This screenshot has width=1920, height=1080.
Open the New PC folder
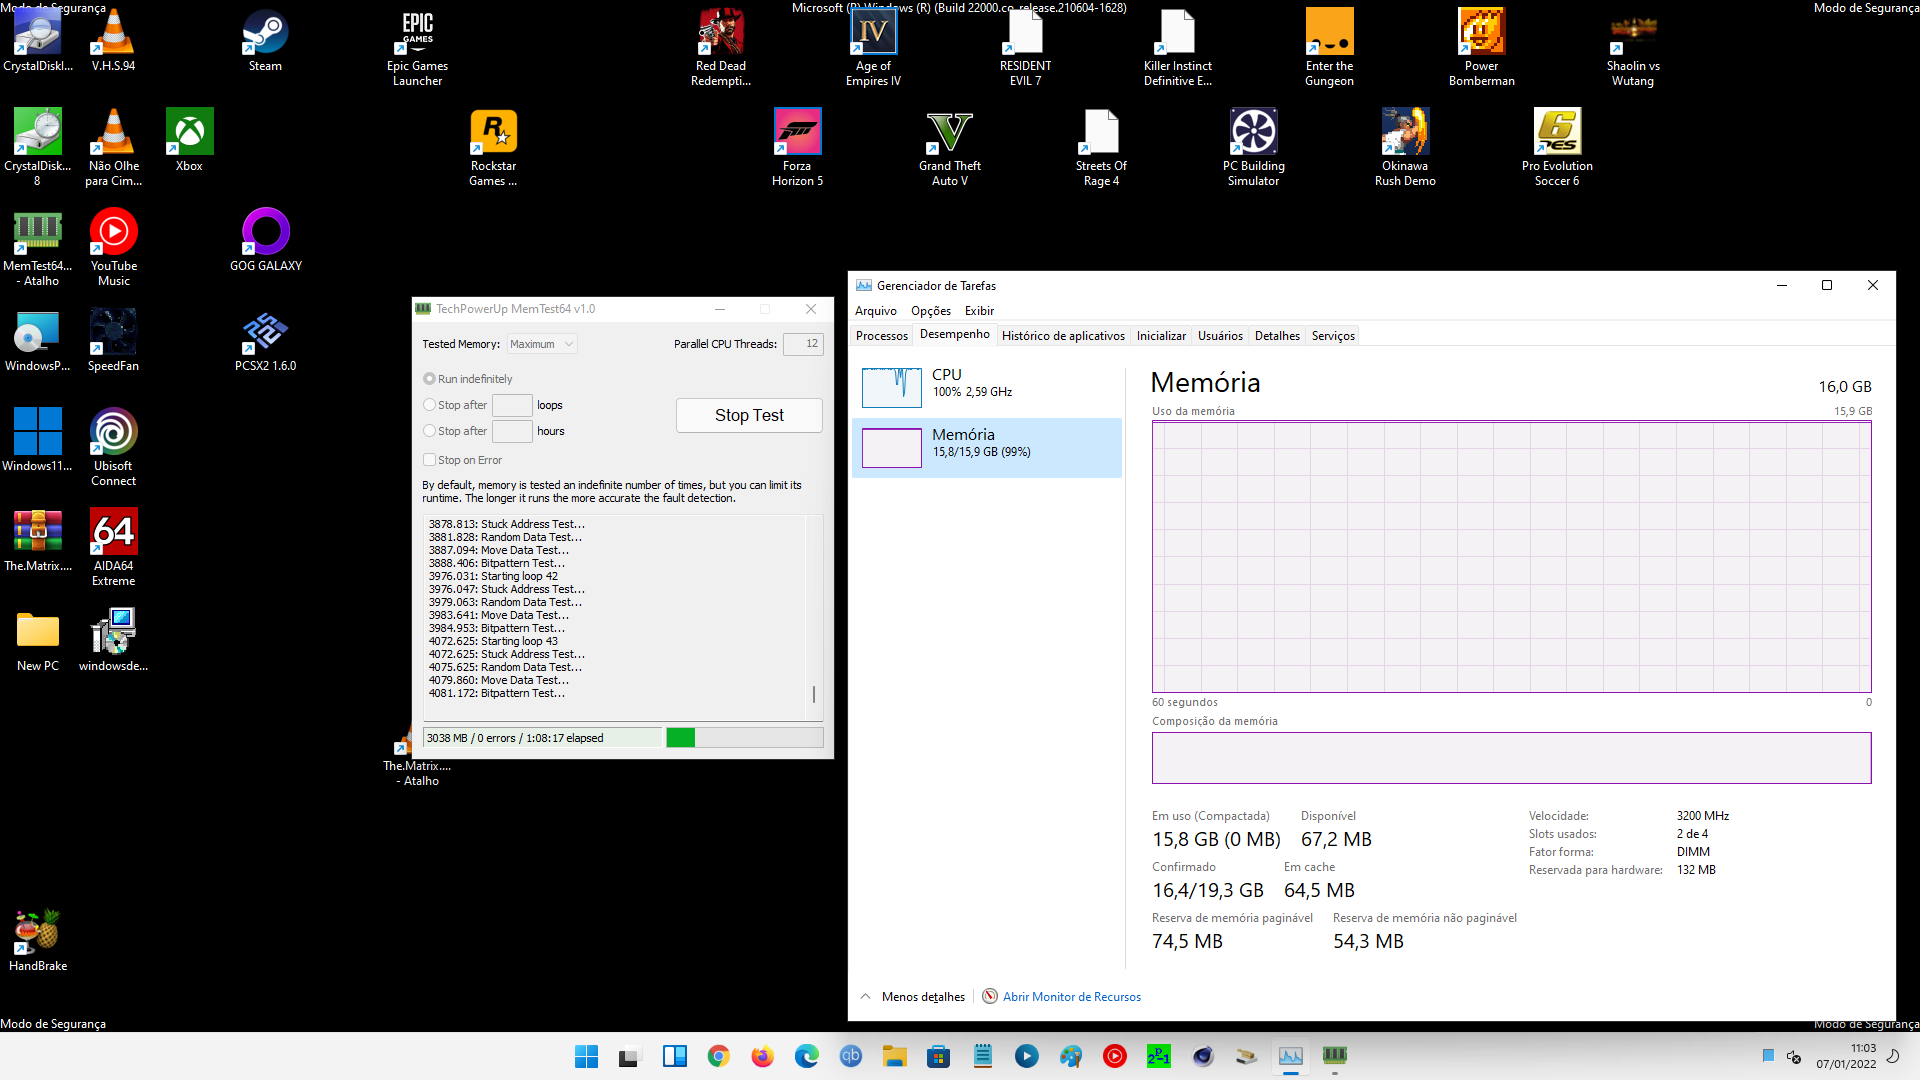pos(38,640)
